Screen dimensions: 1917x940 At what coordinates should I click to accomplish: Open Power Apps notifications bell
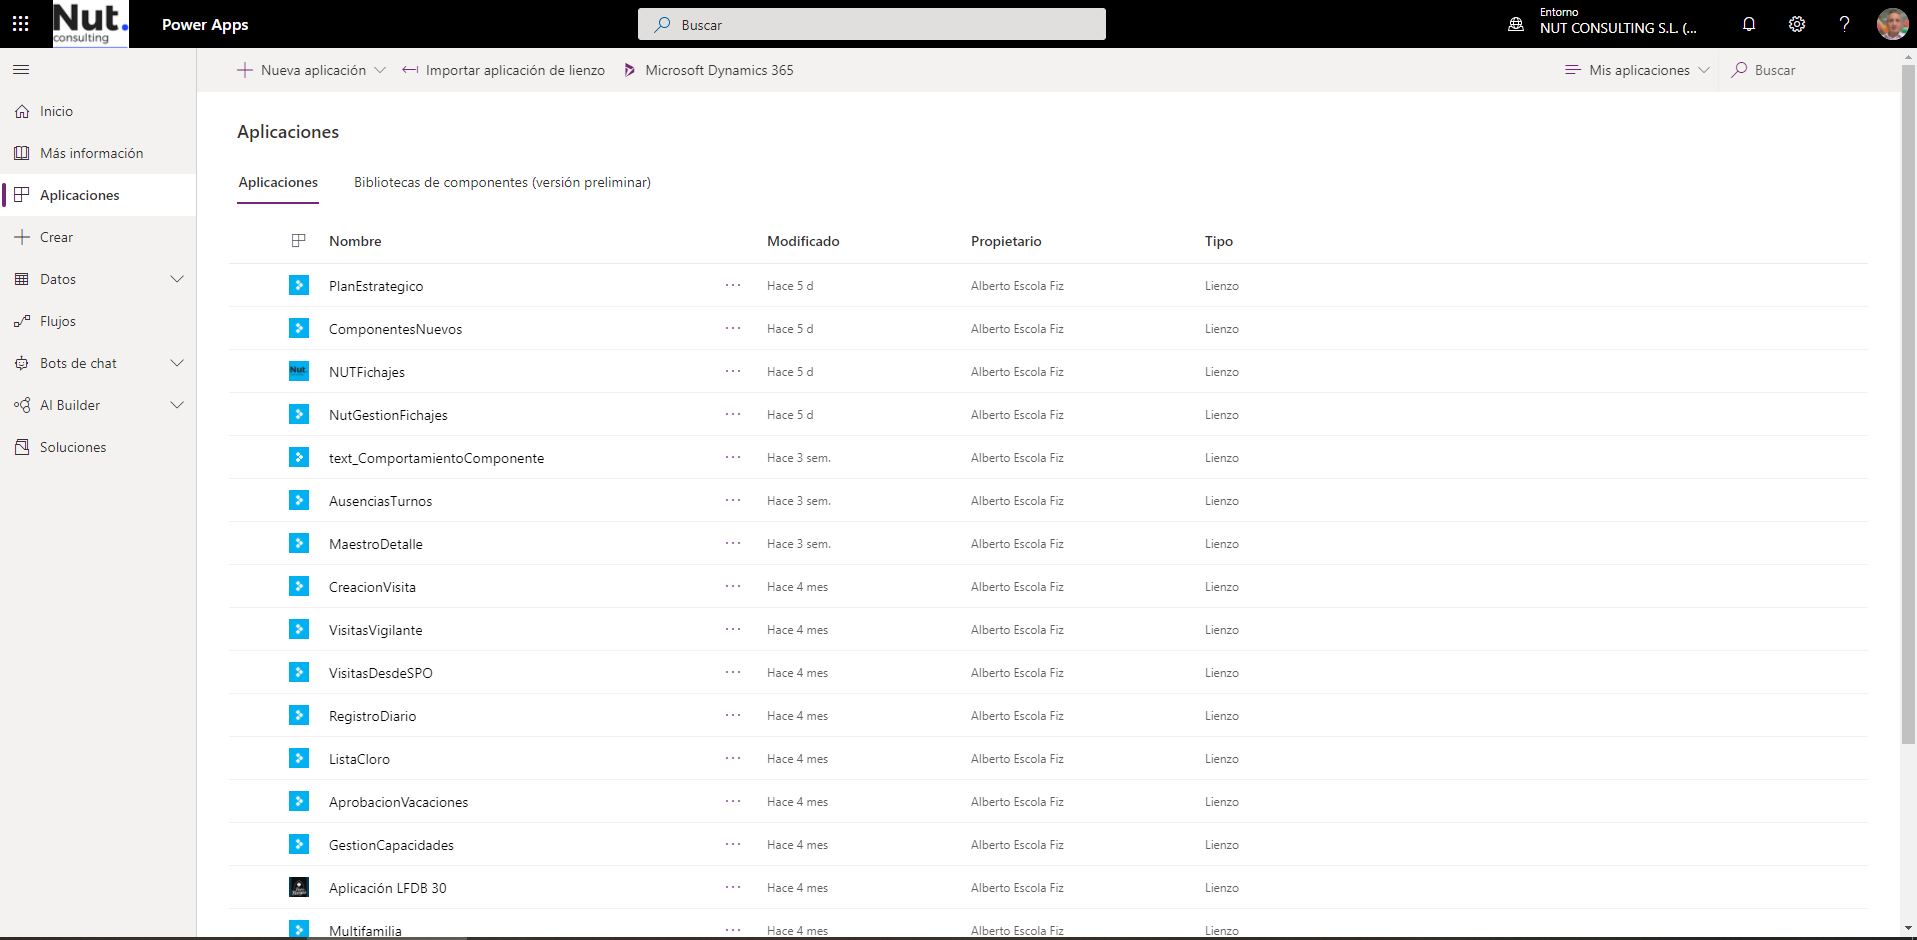click(1749, 24)
